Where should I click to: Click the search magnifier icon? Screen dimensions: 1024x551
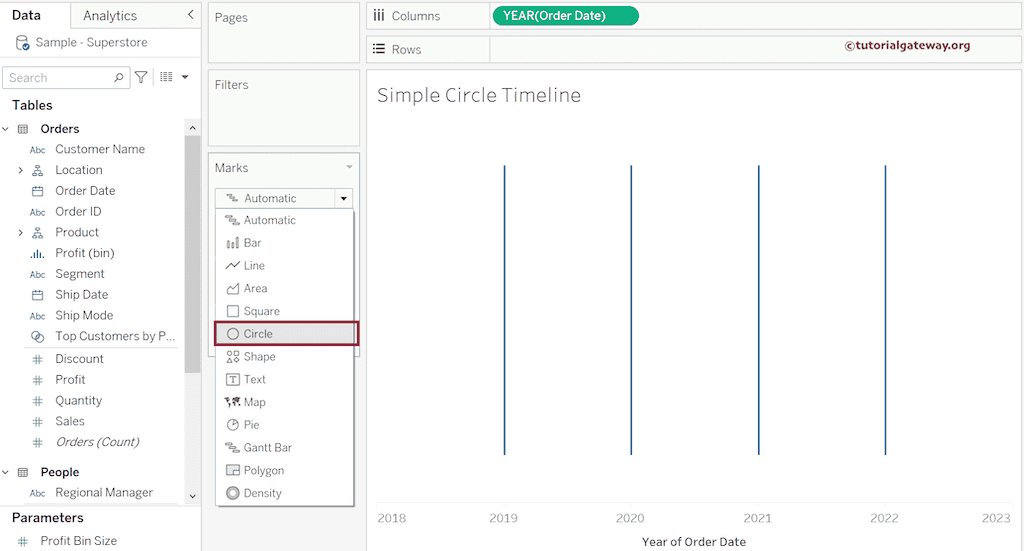click(x=119, y=77)
